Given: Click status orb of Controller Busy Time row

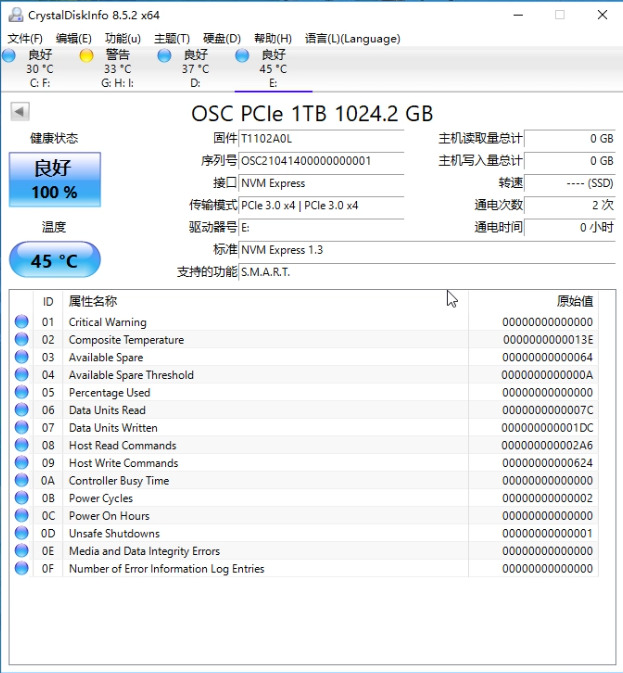Looking at the screenshot, I should [x=21, y=480].
